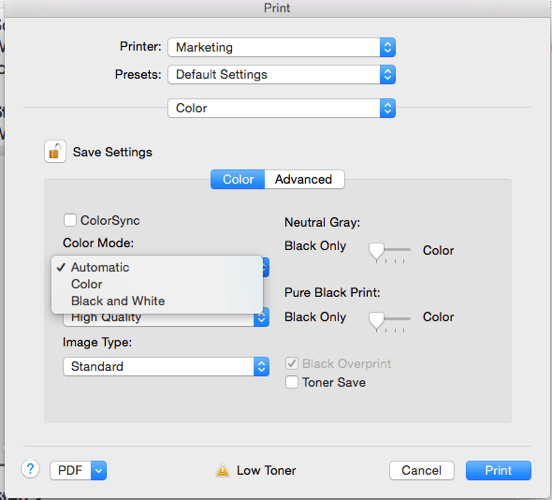This screenshot has height=500, width=552.
Task: Click the Image Type stepper arrows
Action: pyautogui.click(x=261, y=367)
